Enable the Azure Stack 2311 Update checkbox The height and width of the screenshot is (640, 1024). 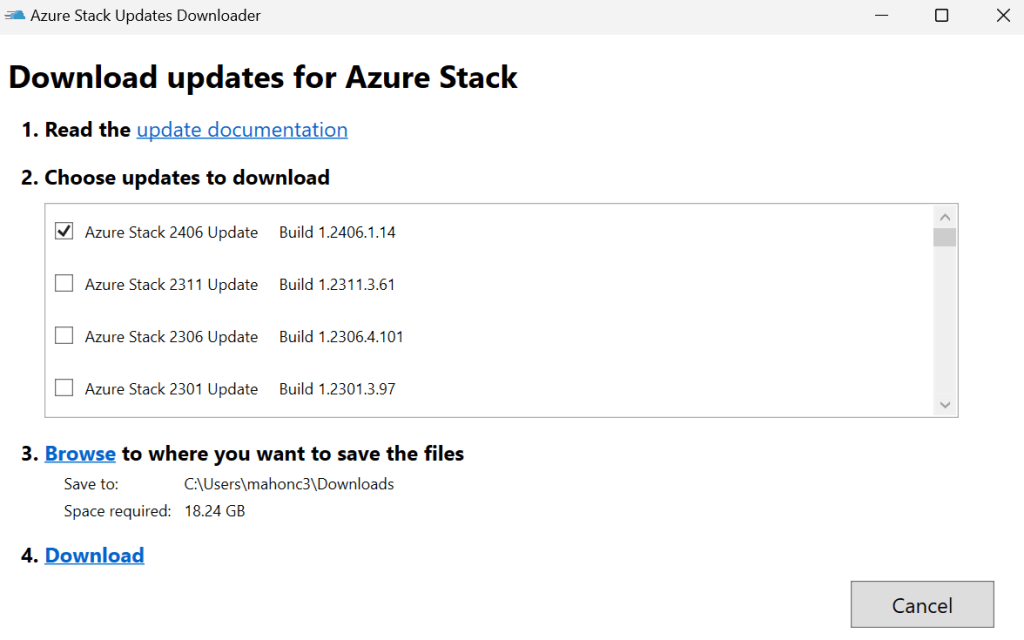[x=64, y=284]
